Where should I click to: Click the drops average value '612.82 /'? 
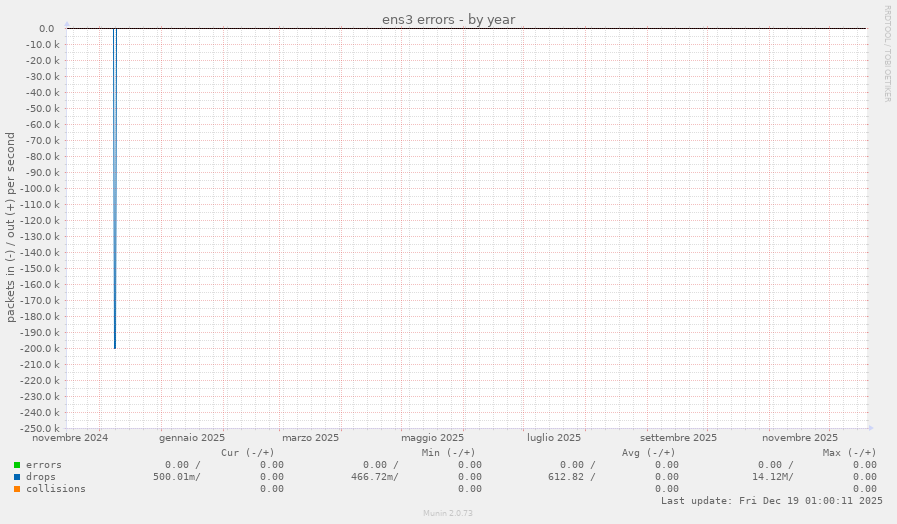tap(571, 477)
